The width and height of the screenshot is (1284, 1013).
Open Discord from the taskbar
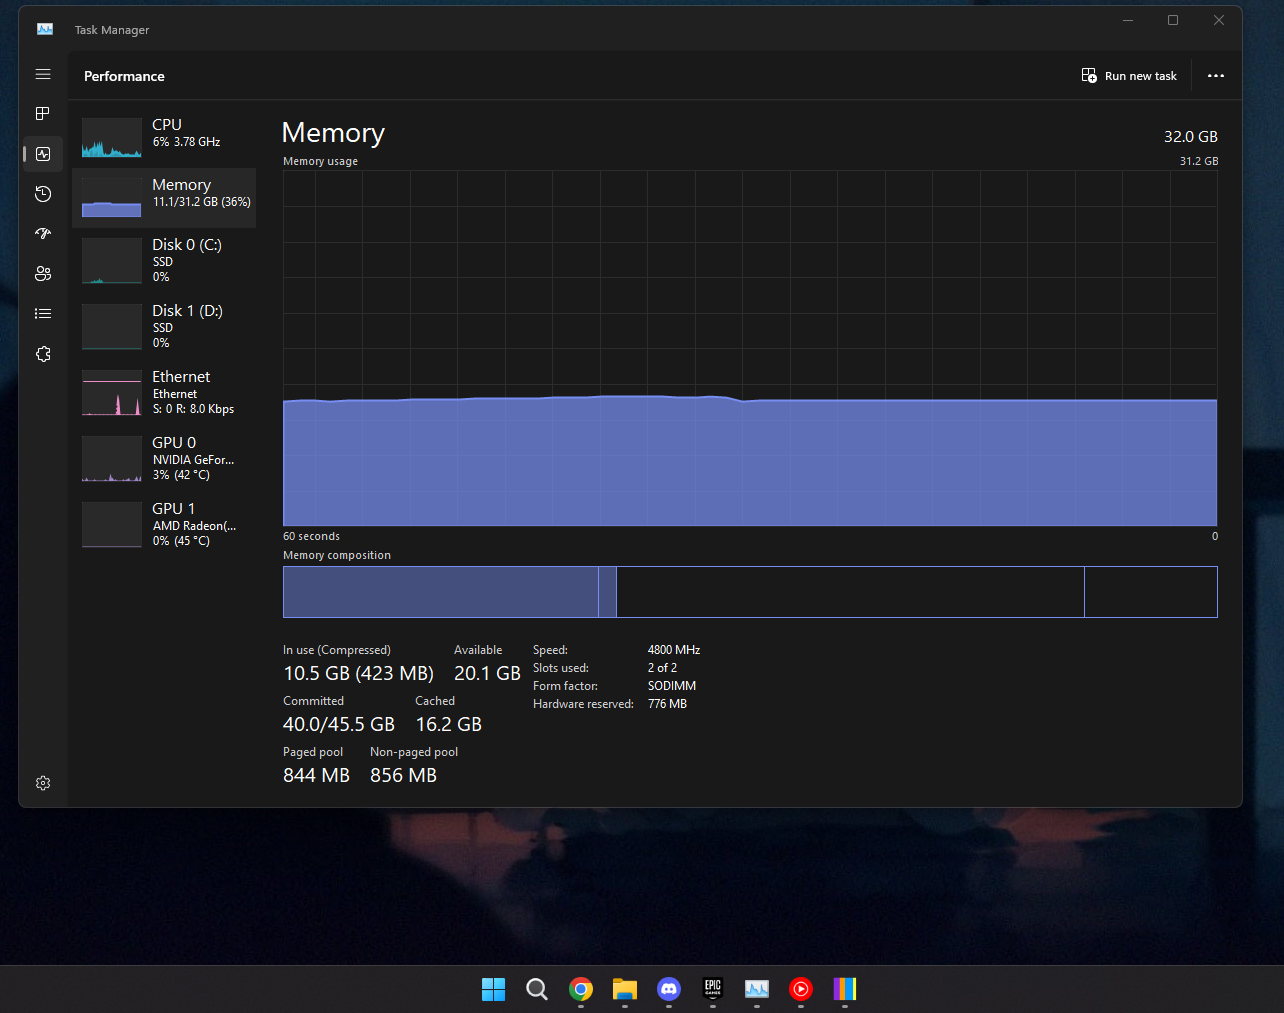[x=669, y=989]
